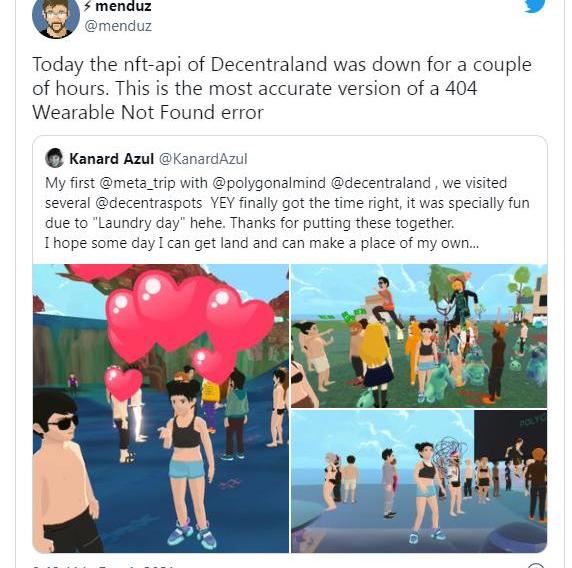View the avatars-on-grass image
Viewport: 572px width, 568px height.
(x=419, y=336)
